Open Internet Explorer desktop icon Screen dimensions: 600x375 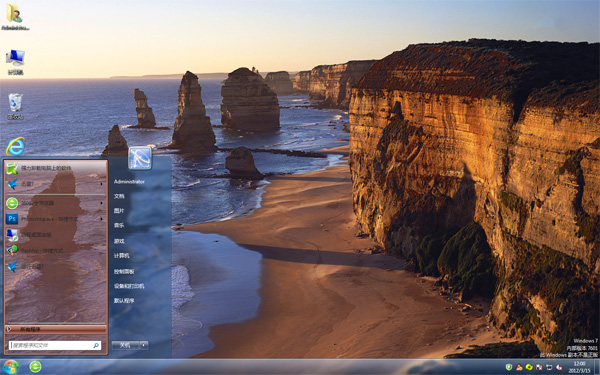pyautogui.click(x=15, y=146)
